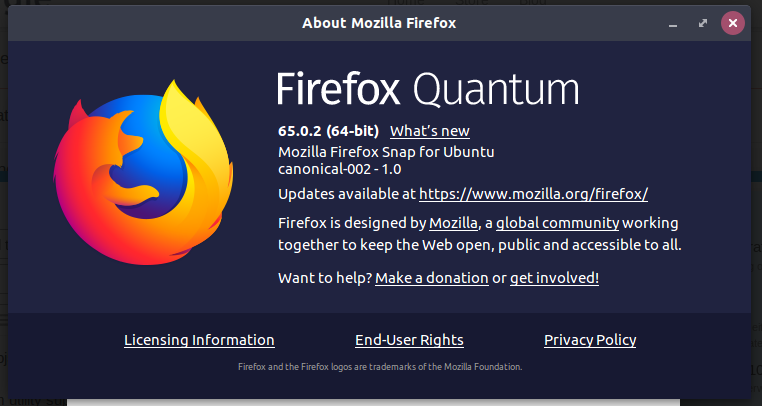The width and height of the screenshot is (762, 406).
Task: Click the Want to help? text
Action: (325, 278)
